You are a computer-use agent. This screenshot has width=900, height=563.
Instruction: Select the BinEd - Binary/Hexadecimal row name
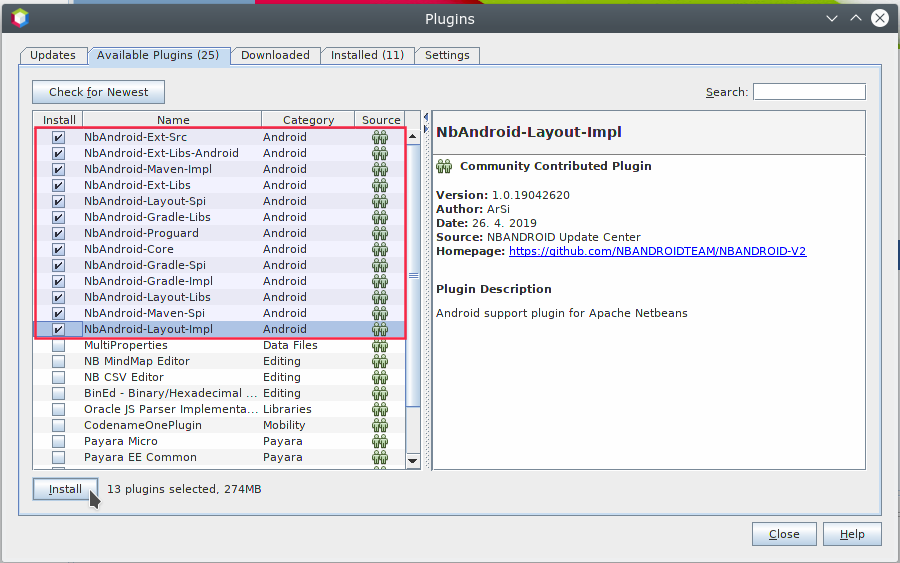(170, 394)
